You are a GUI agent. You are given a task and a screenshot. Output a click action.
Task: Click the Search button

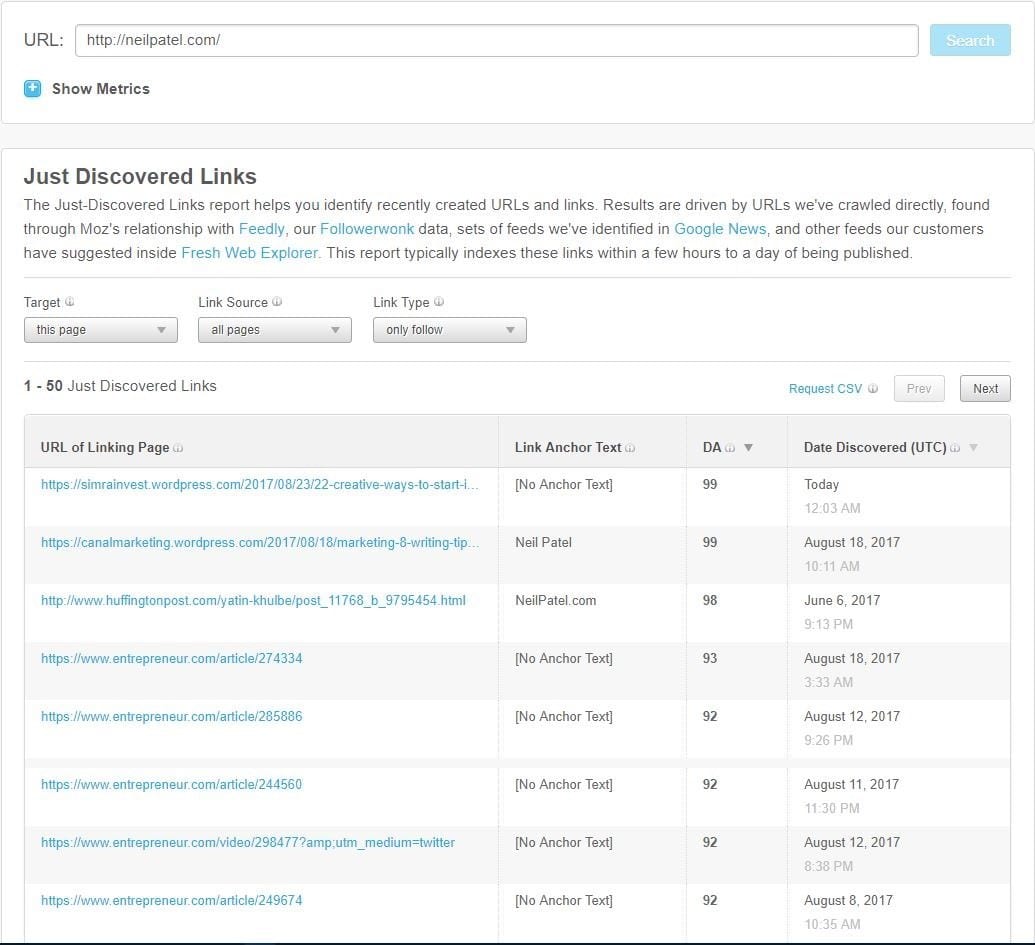tap(970, 41)
